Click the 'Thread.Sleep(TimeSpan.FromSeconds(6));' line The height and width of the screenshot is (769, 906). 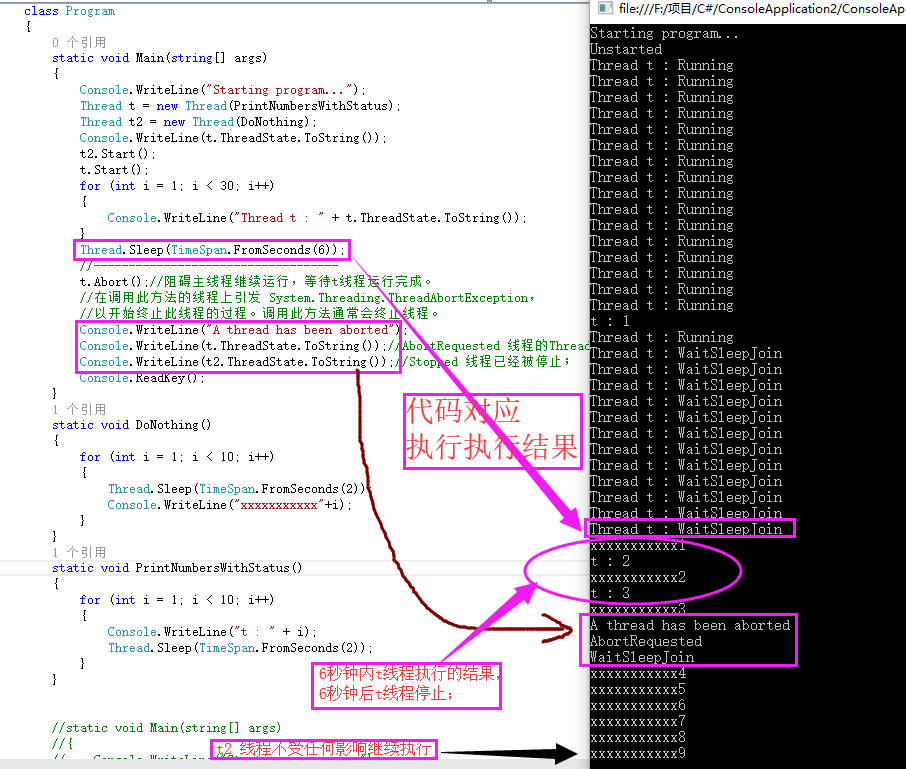tap(212, 250)
